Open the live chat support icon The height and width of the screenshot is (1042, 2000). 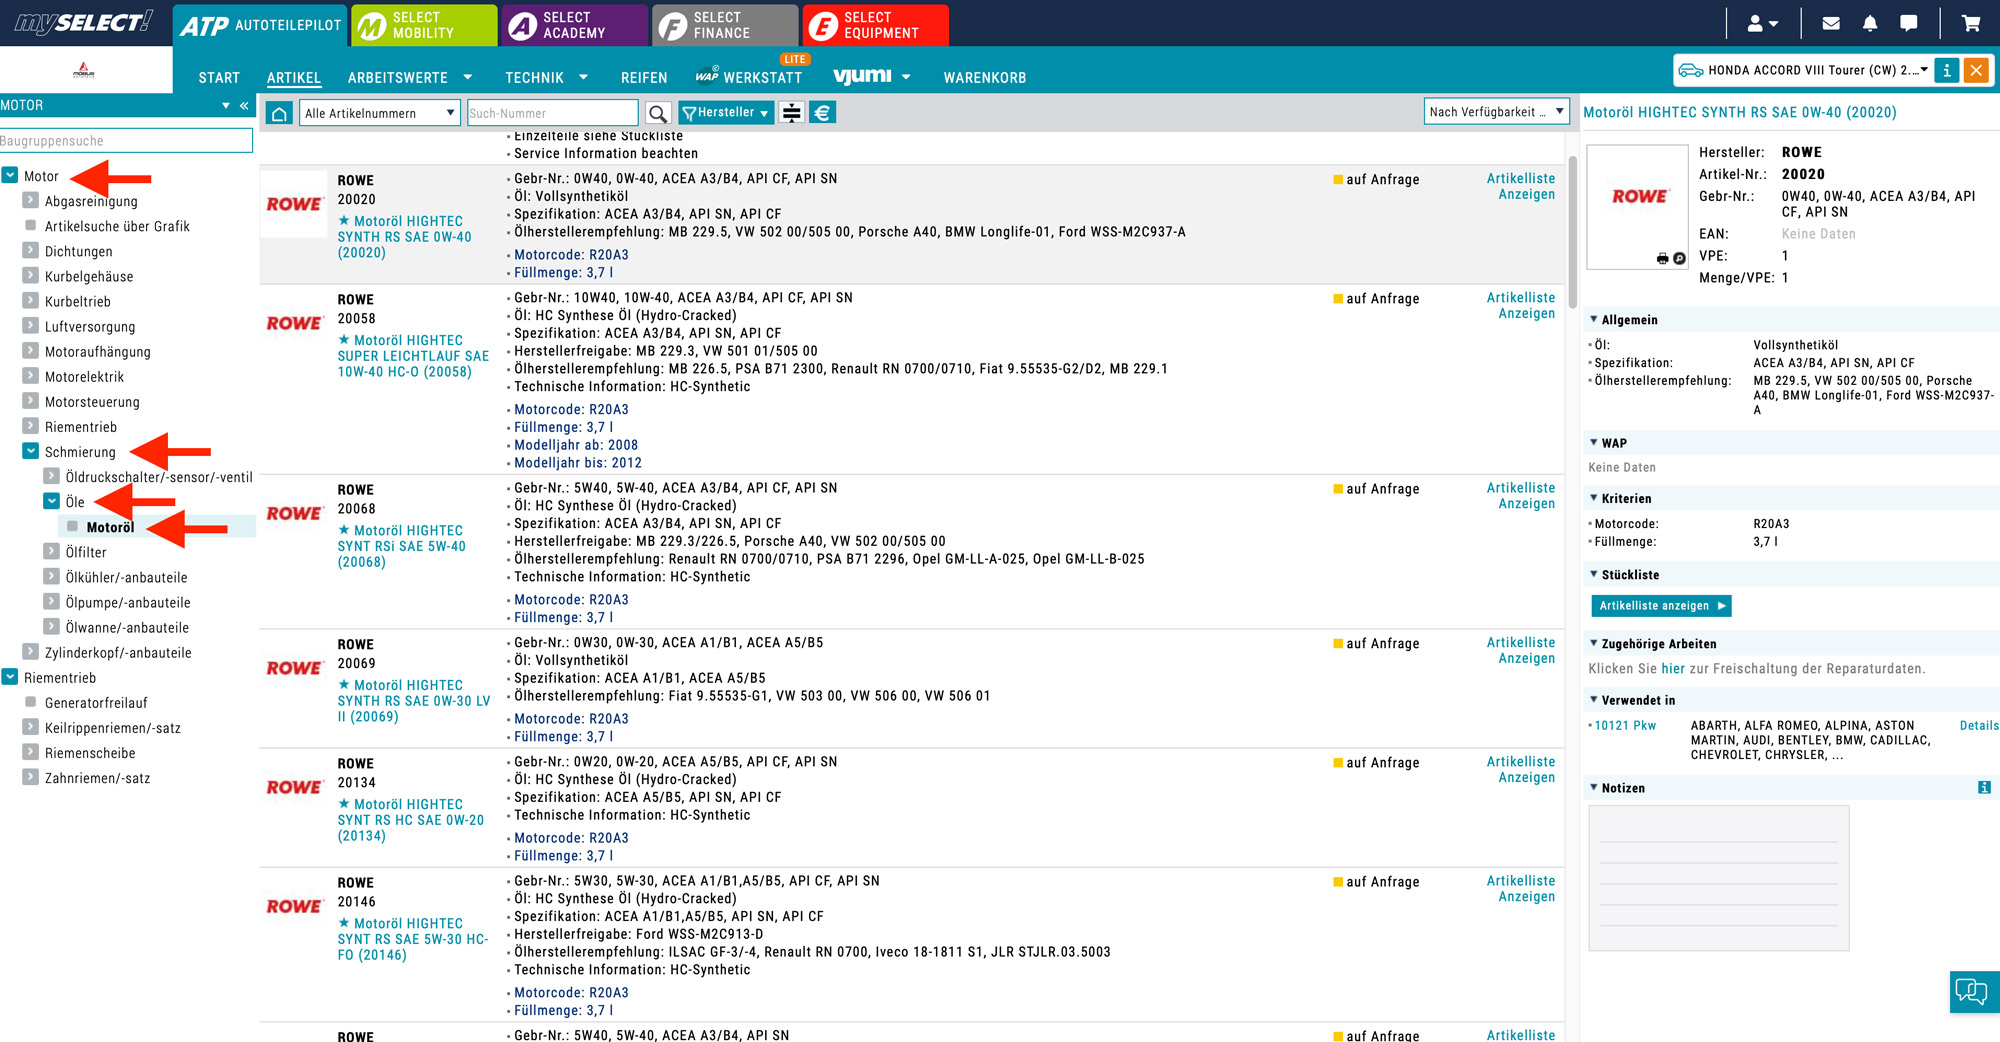click(x=1973, y=991)
